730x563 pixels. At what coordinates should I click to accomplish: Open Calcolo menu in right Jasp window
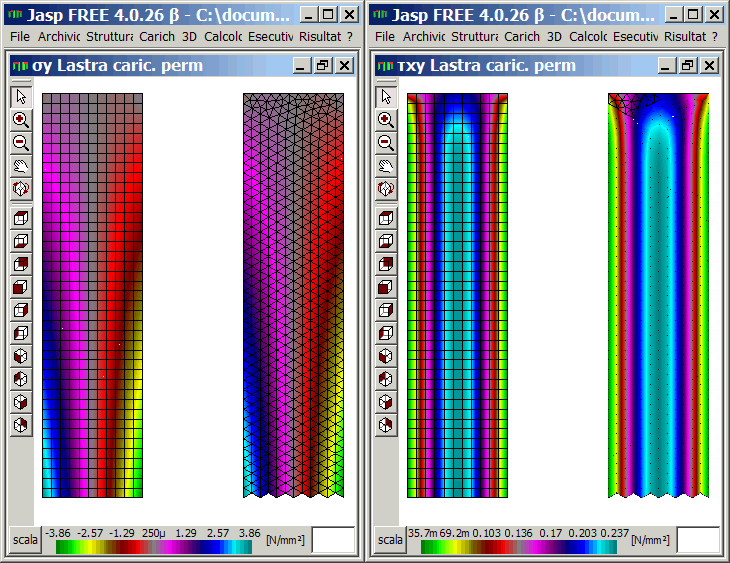pyautogui.click(x=588, y=36)
